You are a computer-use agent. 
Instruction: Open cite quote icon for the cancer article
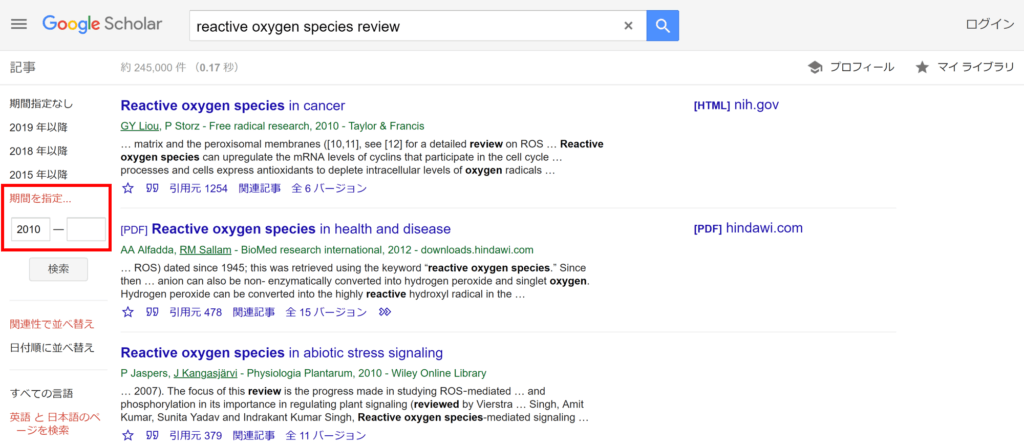click(x=152, y=189)
